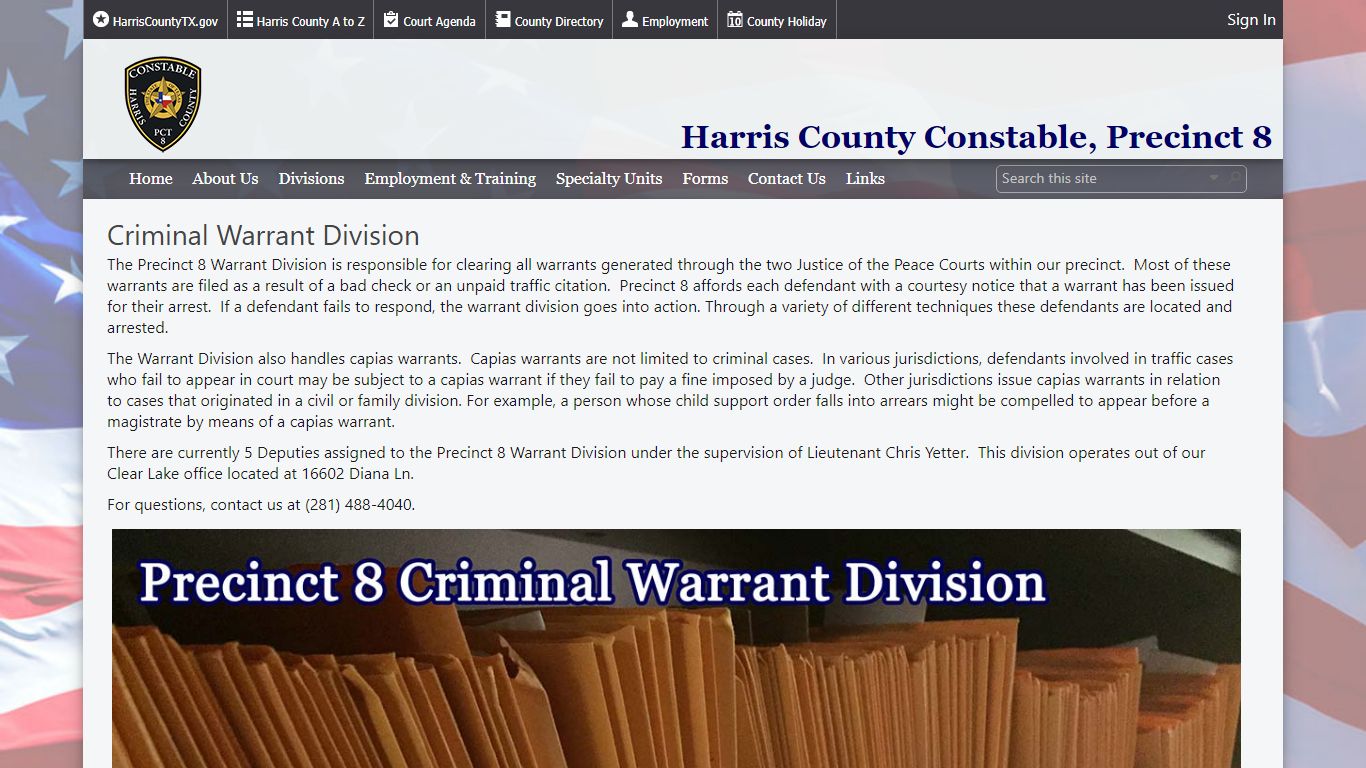Click the Court Agenda clipboard icon
The height and width of the screenshot is (768, 1366).
pyautogui.click(x=391, y=19)
